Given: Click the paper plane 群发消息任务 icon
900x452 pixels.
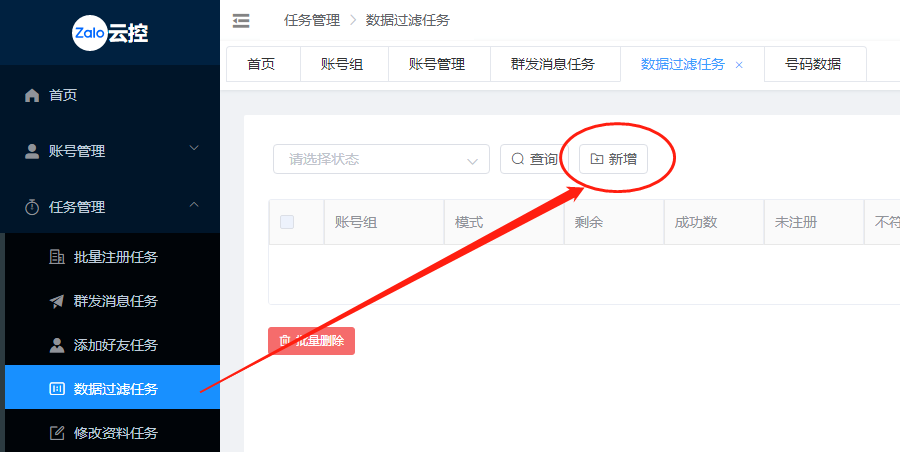Looking at the screenshot, I should pyautogui.click(x=57, y=301).
